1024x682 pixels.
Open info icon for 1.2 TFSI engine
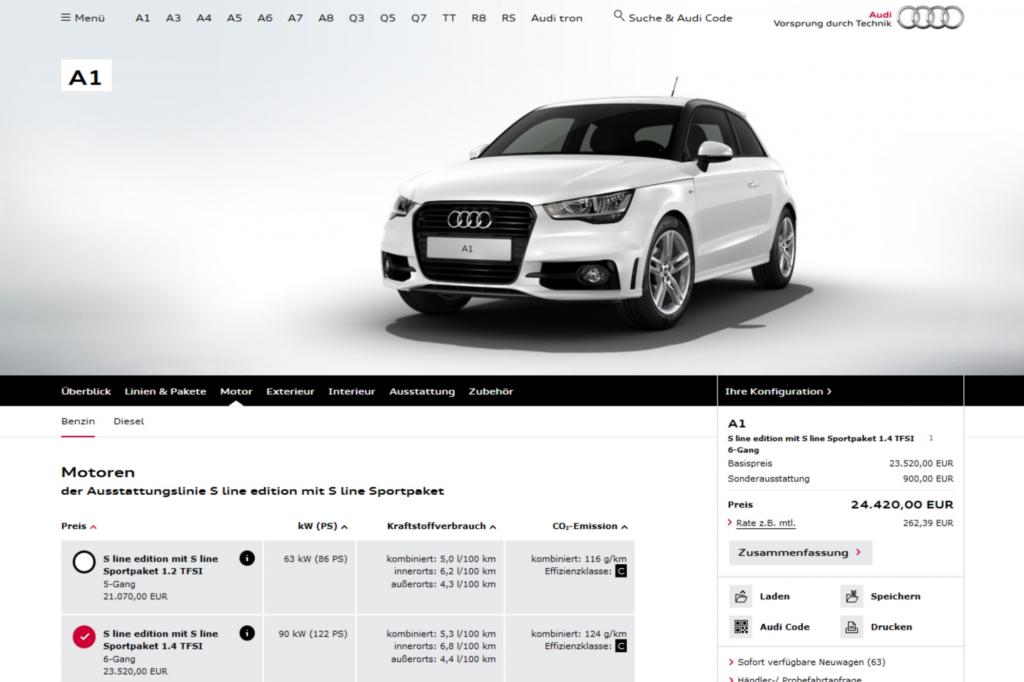point(247,559)
